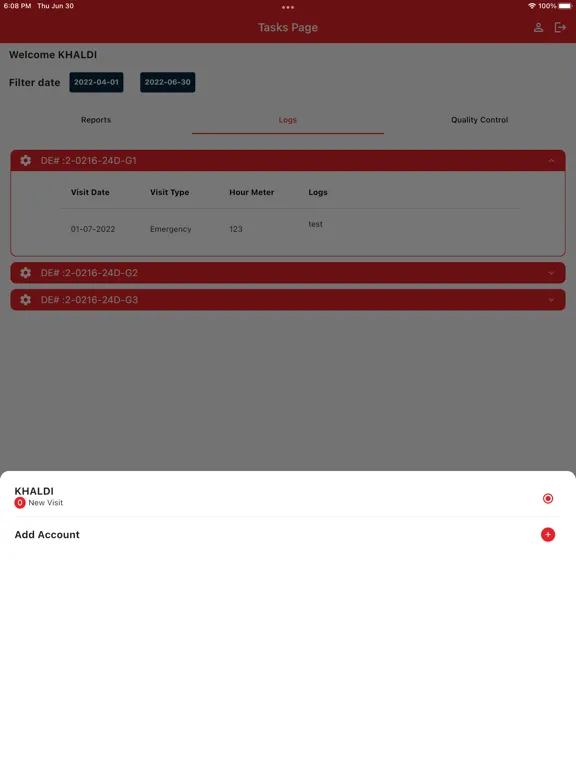Tap the red plus Add Account icon
Viewport: 576px width, 768px height.
[548, 534]
